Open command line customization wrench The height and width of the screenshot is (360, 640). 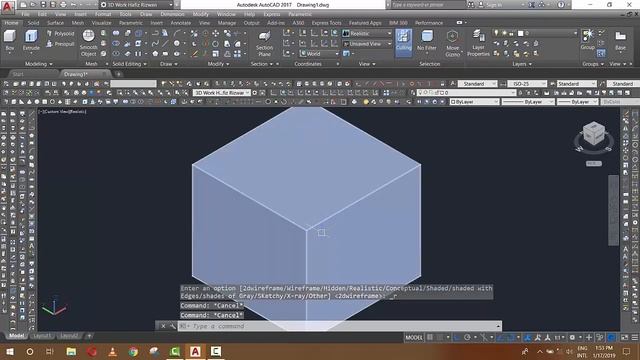(173, 326)
